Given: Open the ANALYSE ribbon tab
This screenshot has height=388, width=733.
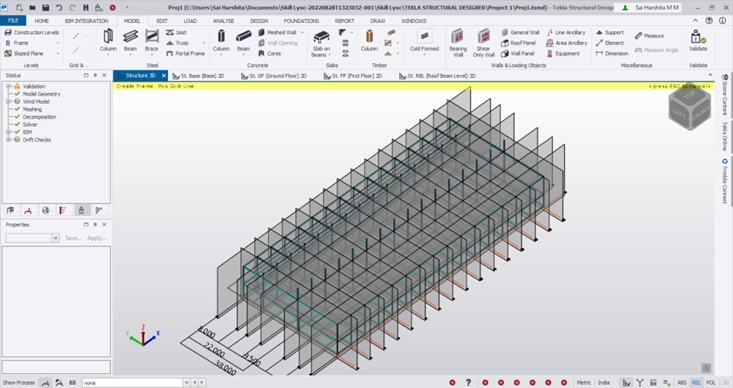Looking at the screenshot, I should (x=223, y=21).
